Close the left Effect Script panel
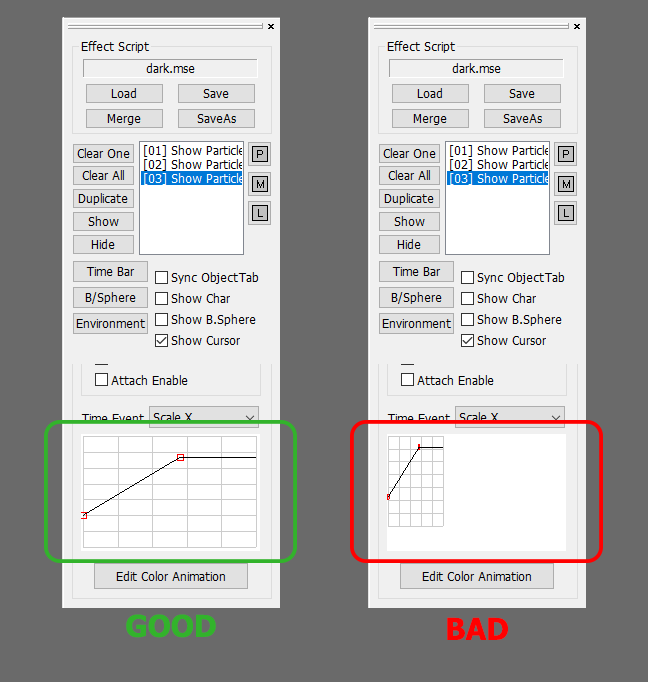The height and width of the screenshot is (682, 648). [271, 27]
